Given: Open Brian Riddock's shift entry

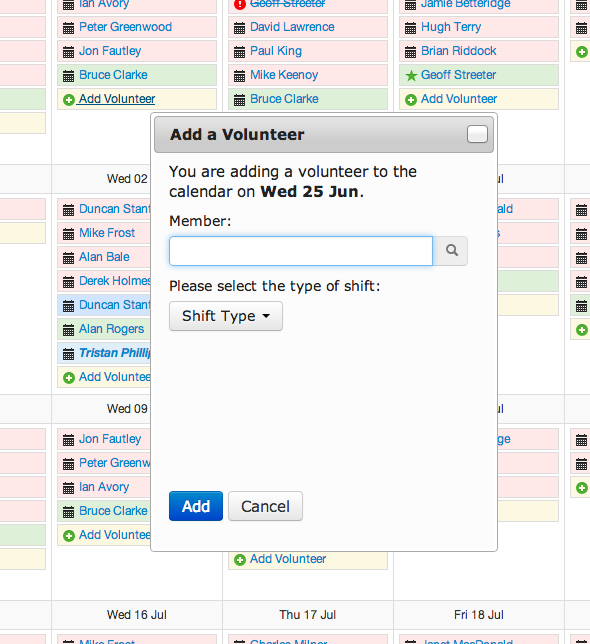Looking at the screenshot, I should [479, 51].
